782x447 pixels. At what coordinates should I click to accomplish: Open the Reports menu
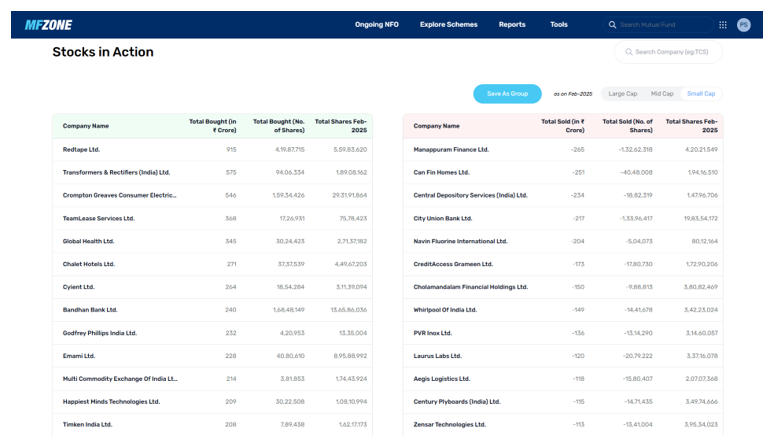point(512,24)
